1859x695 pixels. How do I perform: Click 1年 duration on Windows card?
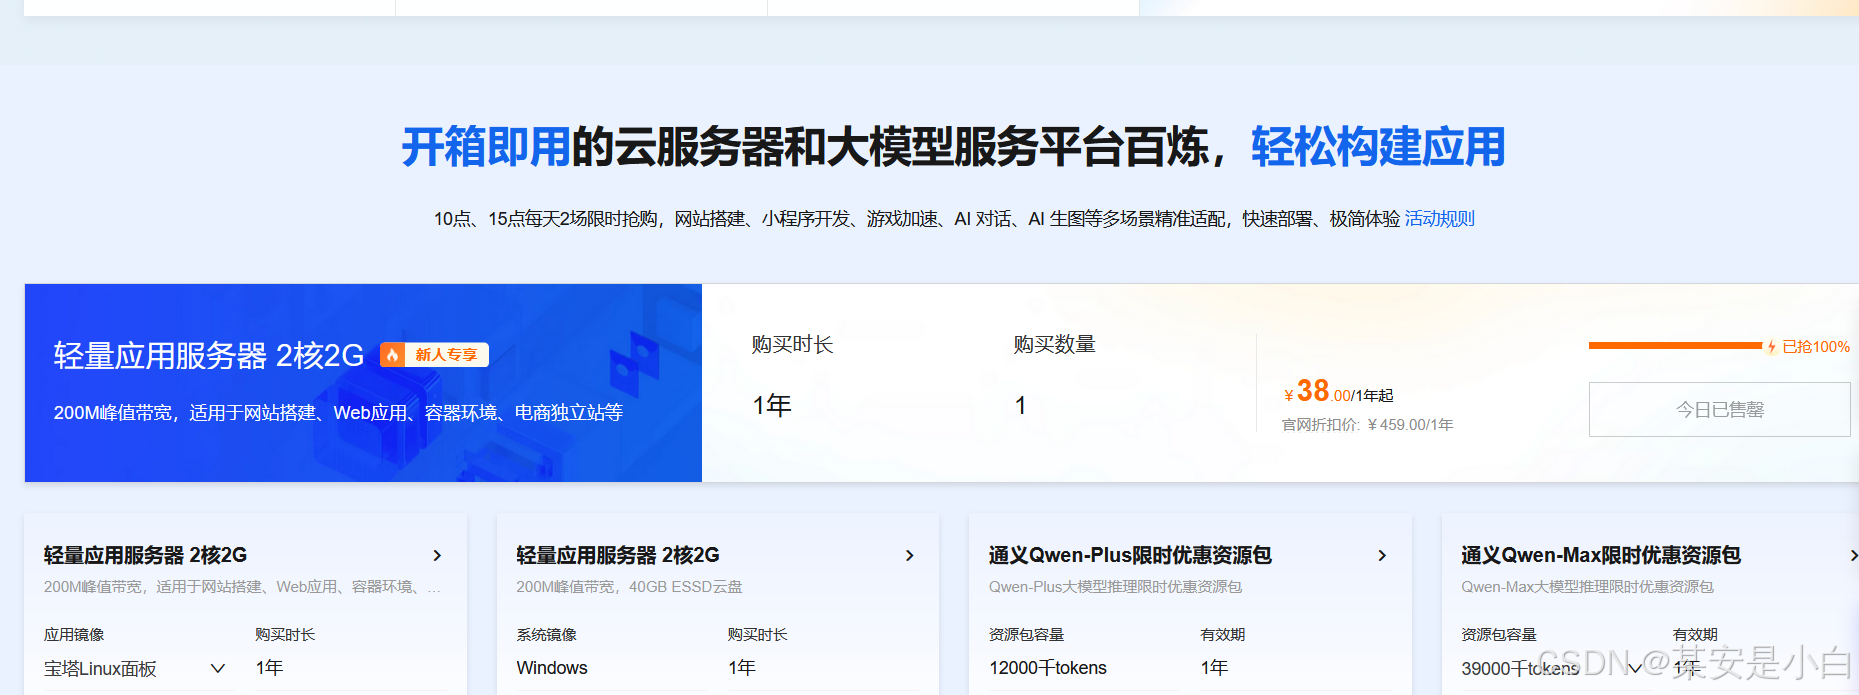coord(741,668)
